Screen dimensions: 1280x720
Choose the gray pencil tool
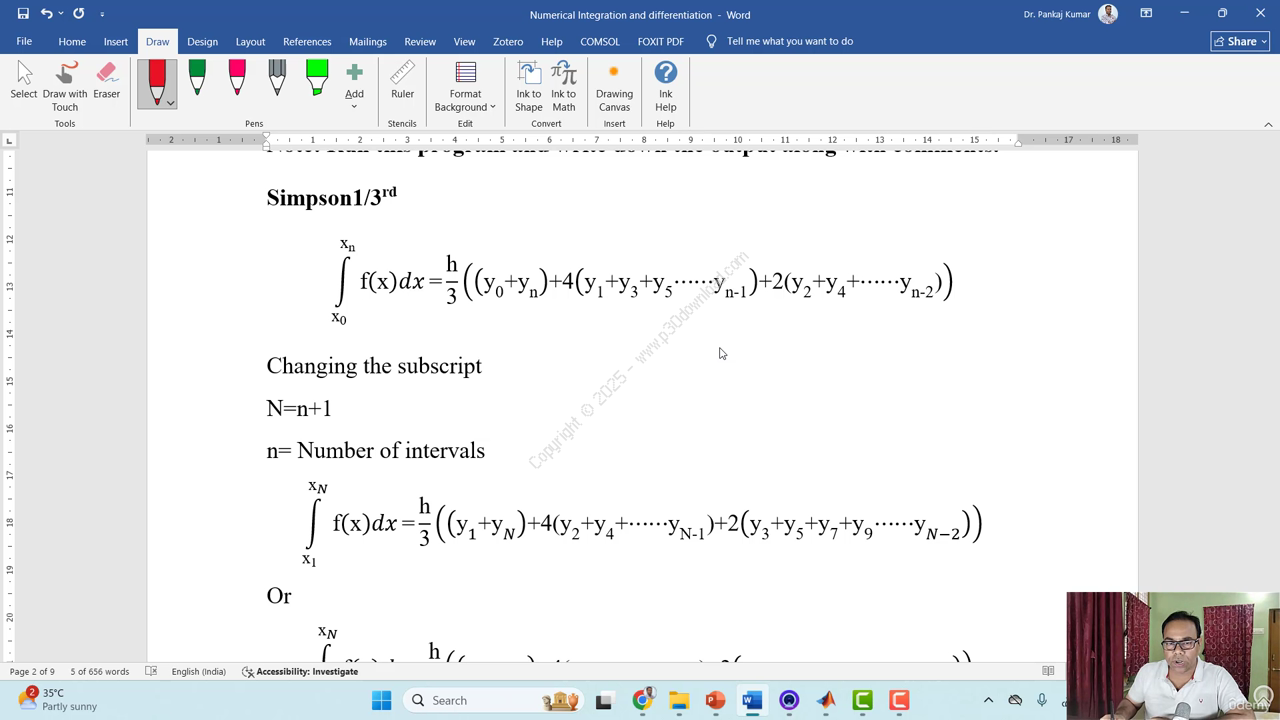pyautogui.click(x=277, y=78)
